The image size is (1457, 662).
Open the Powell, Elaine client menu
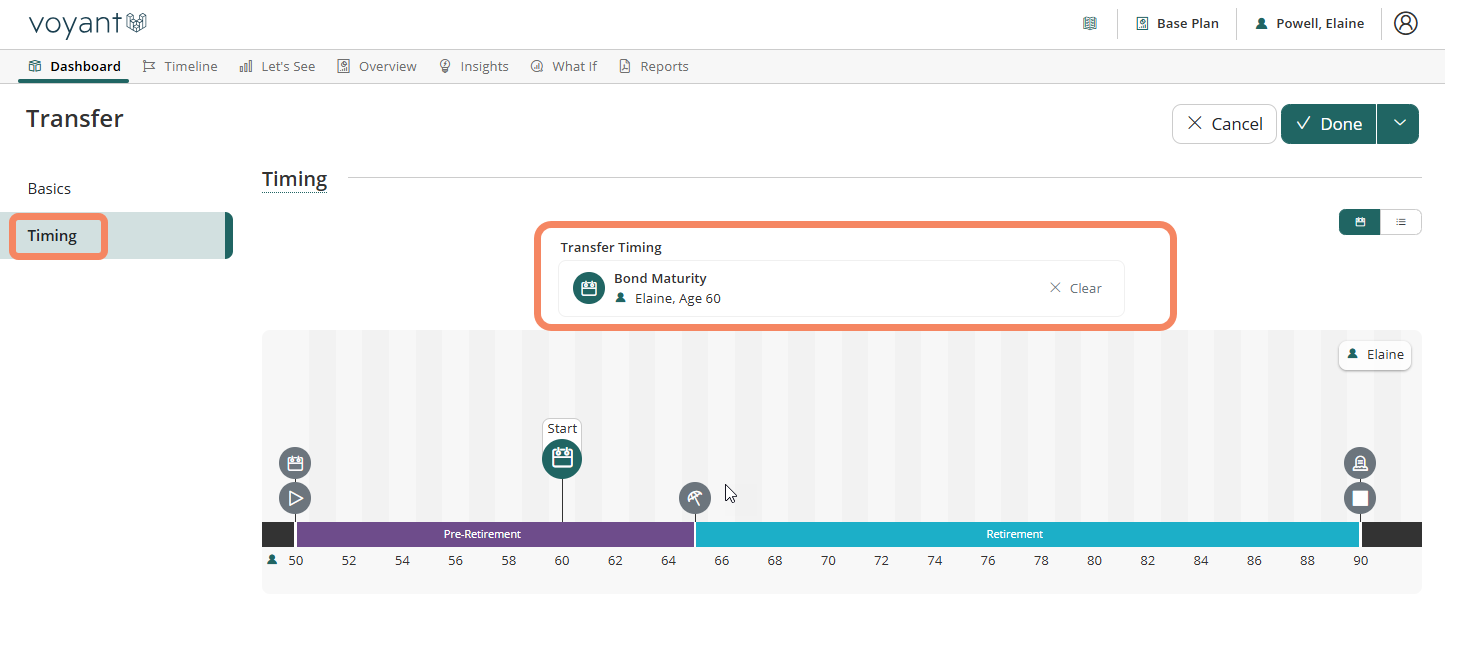tap(1309, 23)
